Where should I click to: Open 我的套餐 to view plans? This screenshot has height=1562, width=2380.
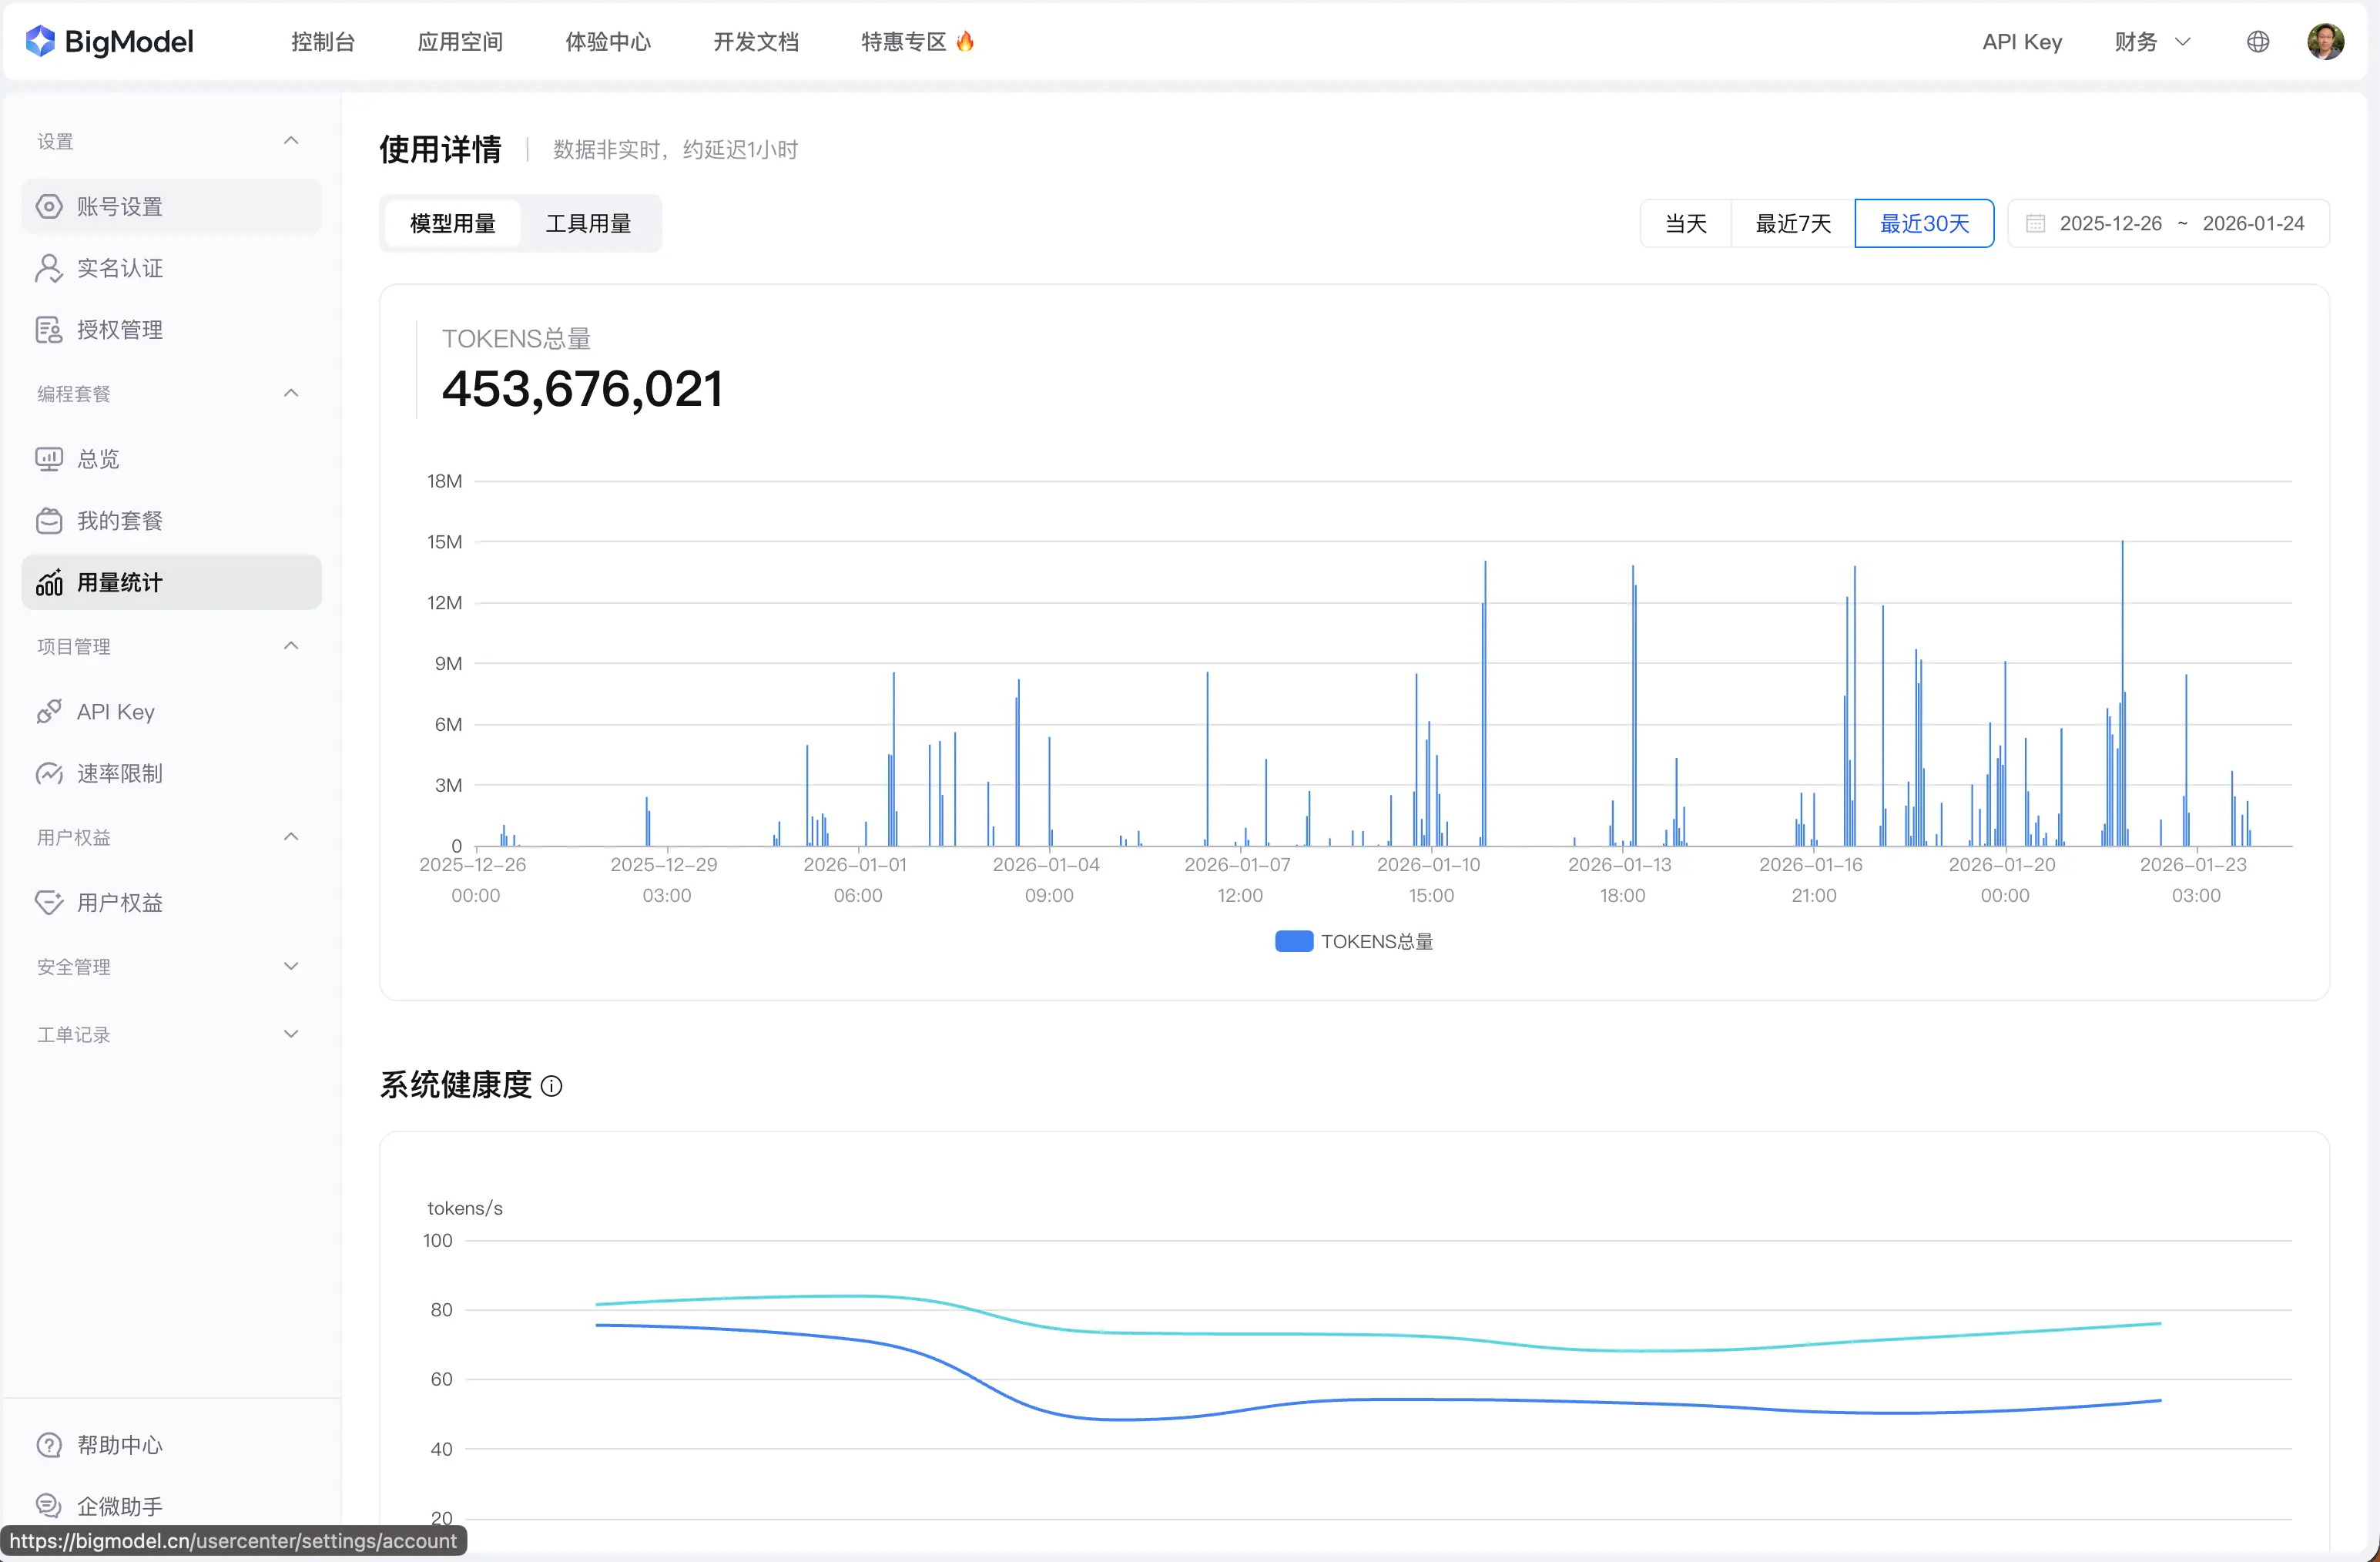click(x=119, y=520)
